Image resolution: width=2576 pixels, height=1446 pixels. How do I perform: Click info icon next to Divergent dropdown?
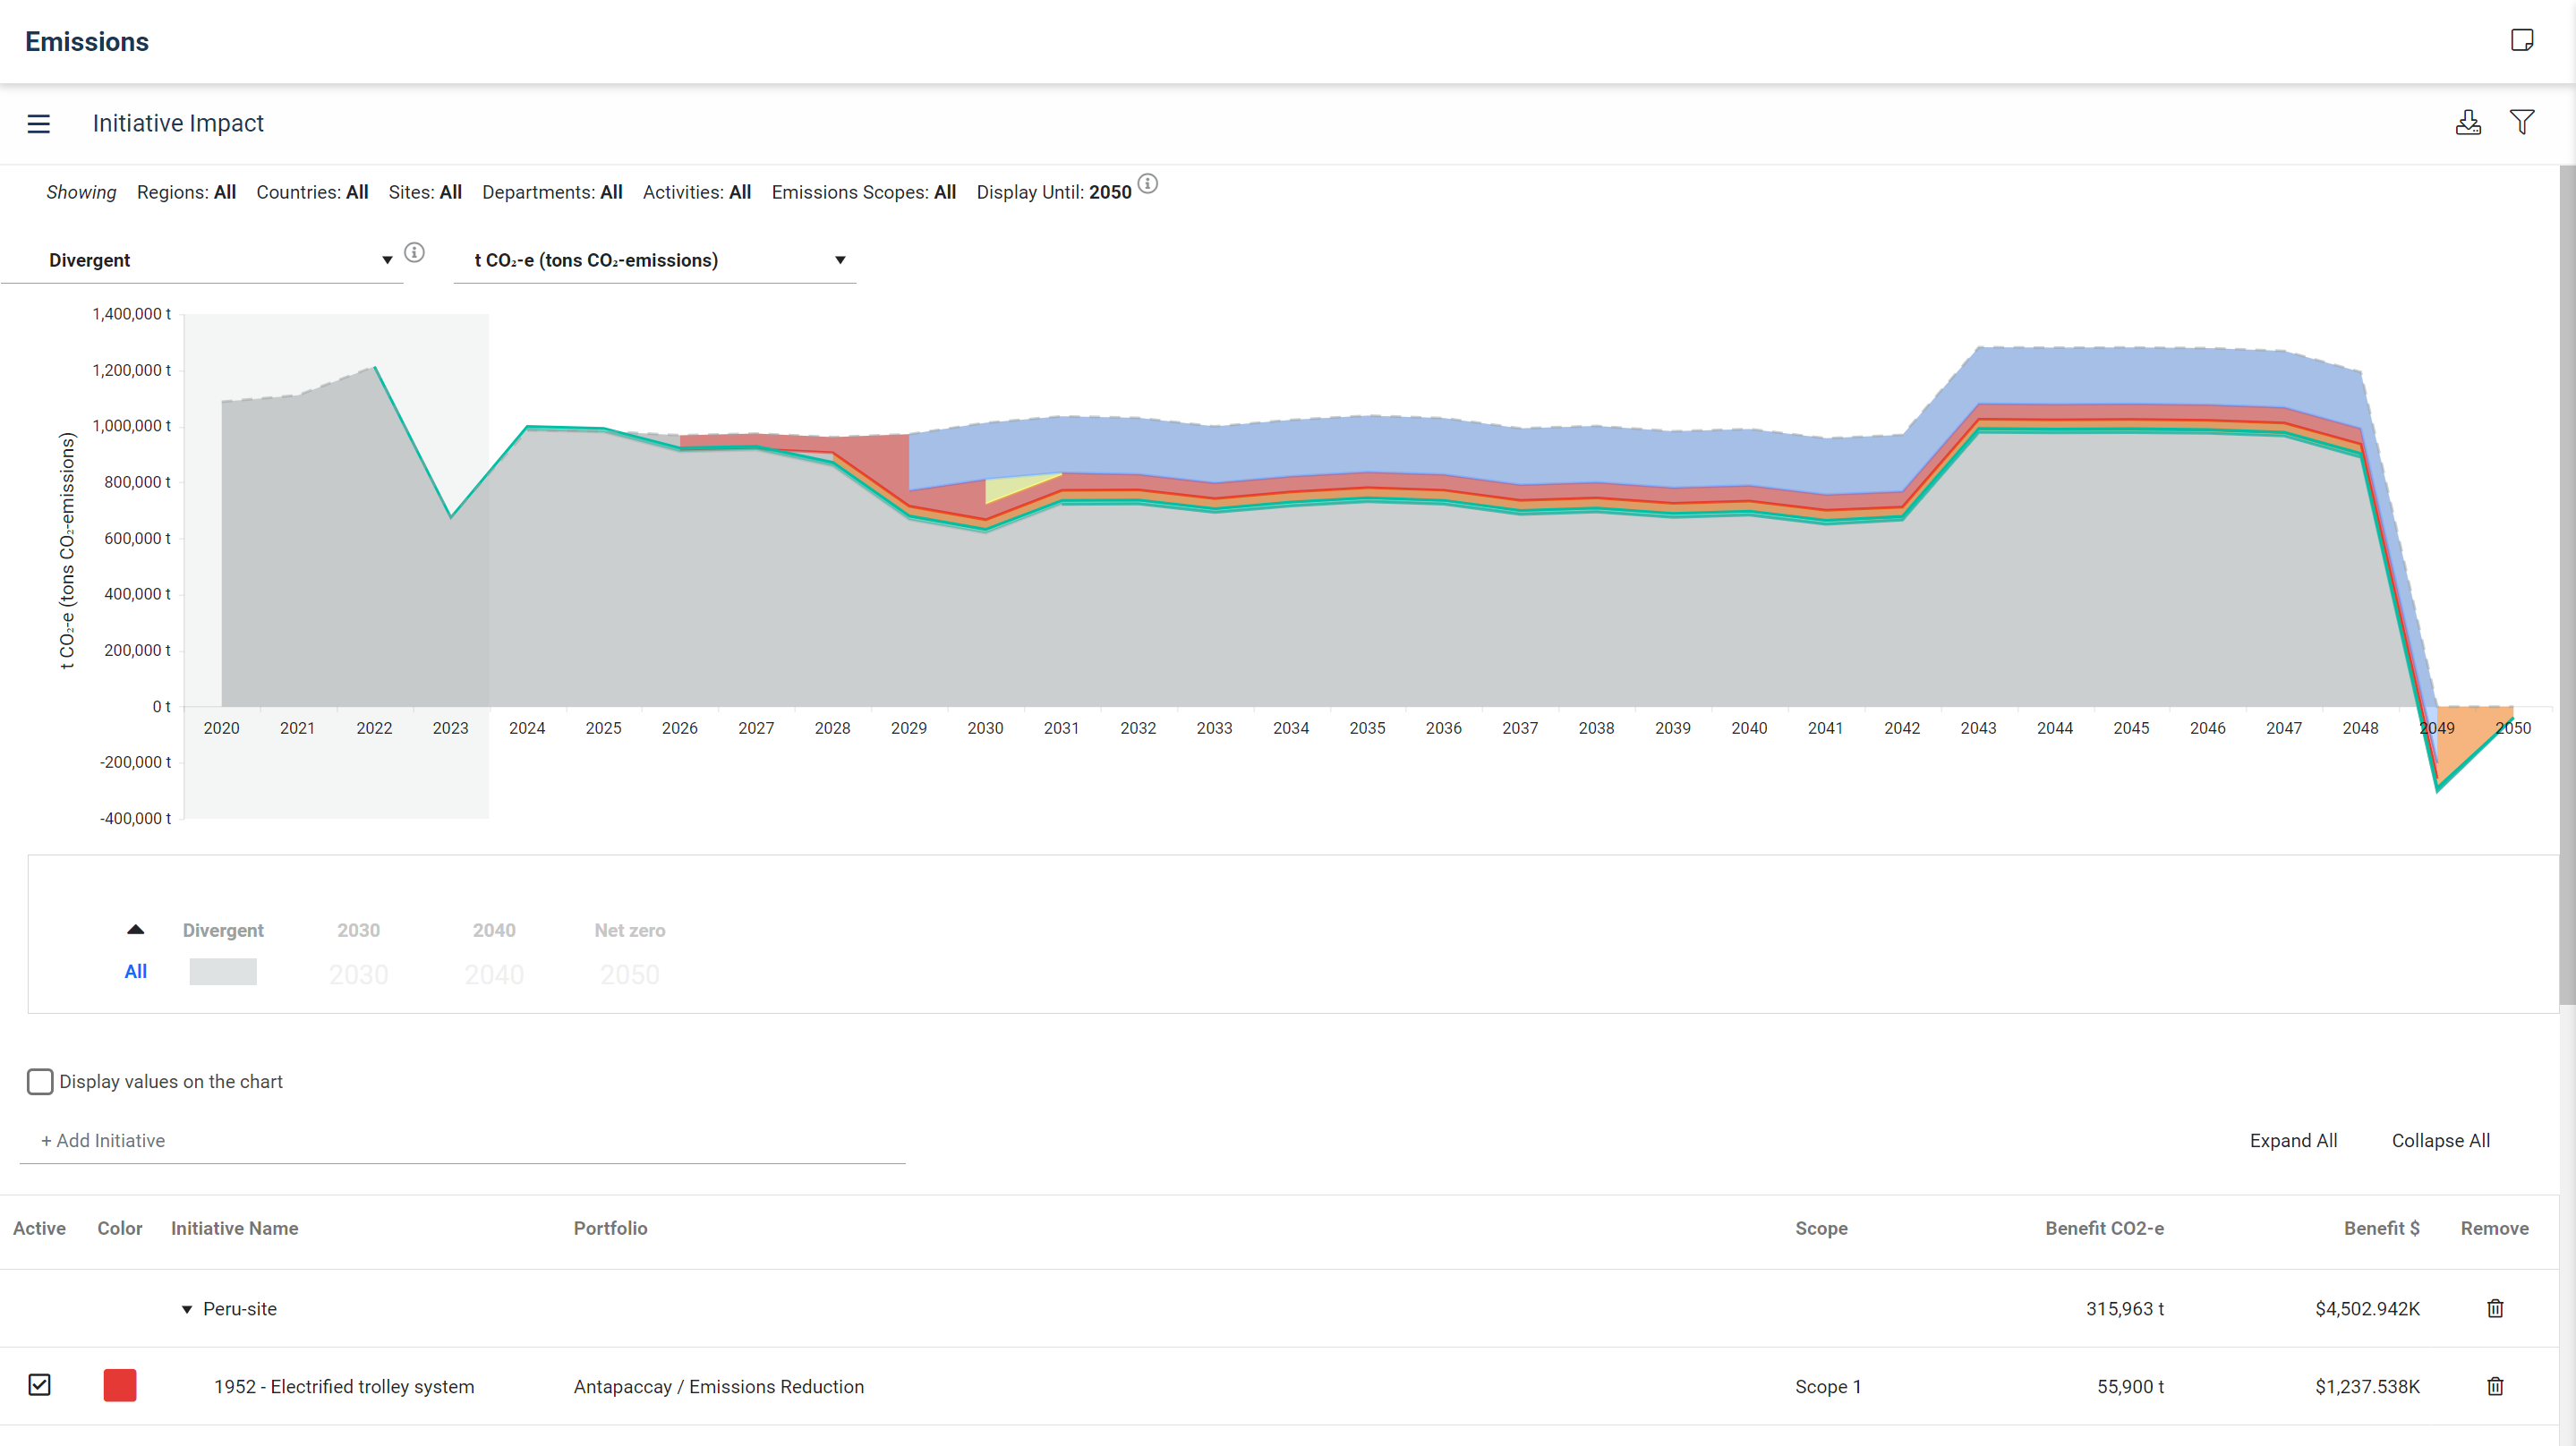tap(414, 253)
